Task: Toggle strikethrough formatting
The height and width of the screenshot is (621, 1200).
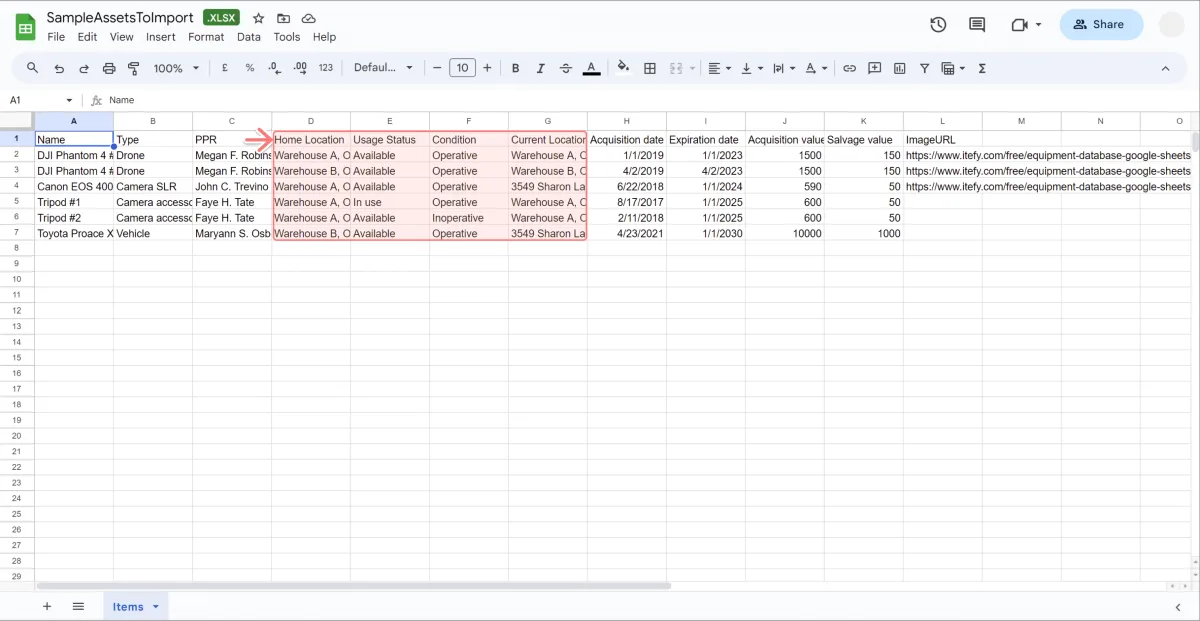Action: click(x=566, y=68)
